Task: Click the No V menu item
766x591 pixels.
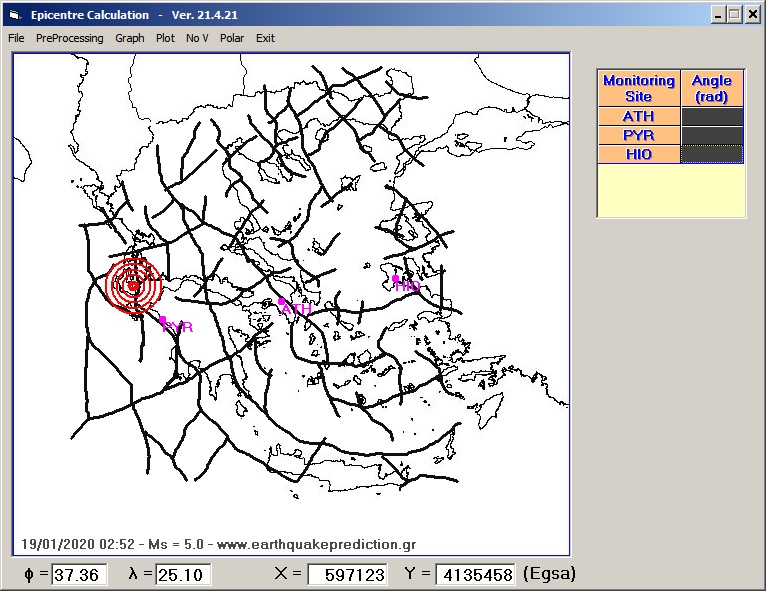Action: tap(197, 38)
